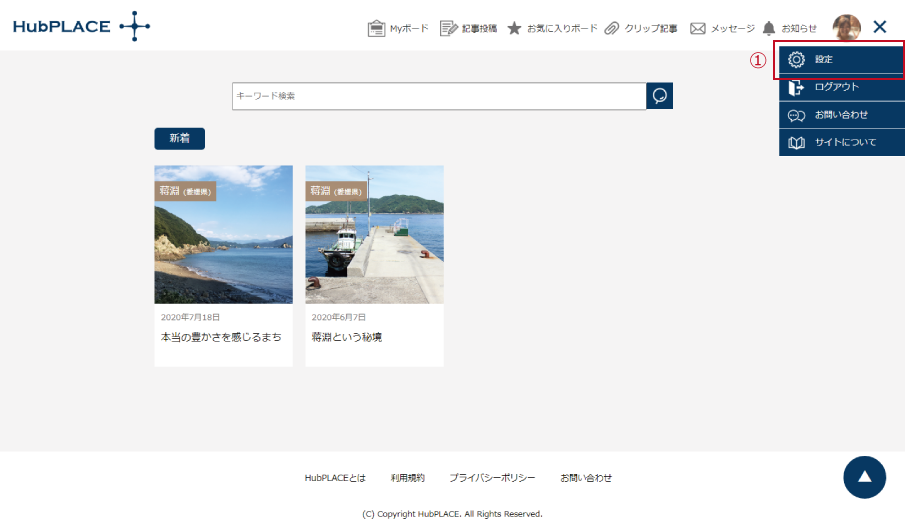Click the 新着 button
The height and width of the screenshot is (524, 905).
click(x=179, y=139)
